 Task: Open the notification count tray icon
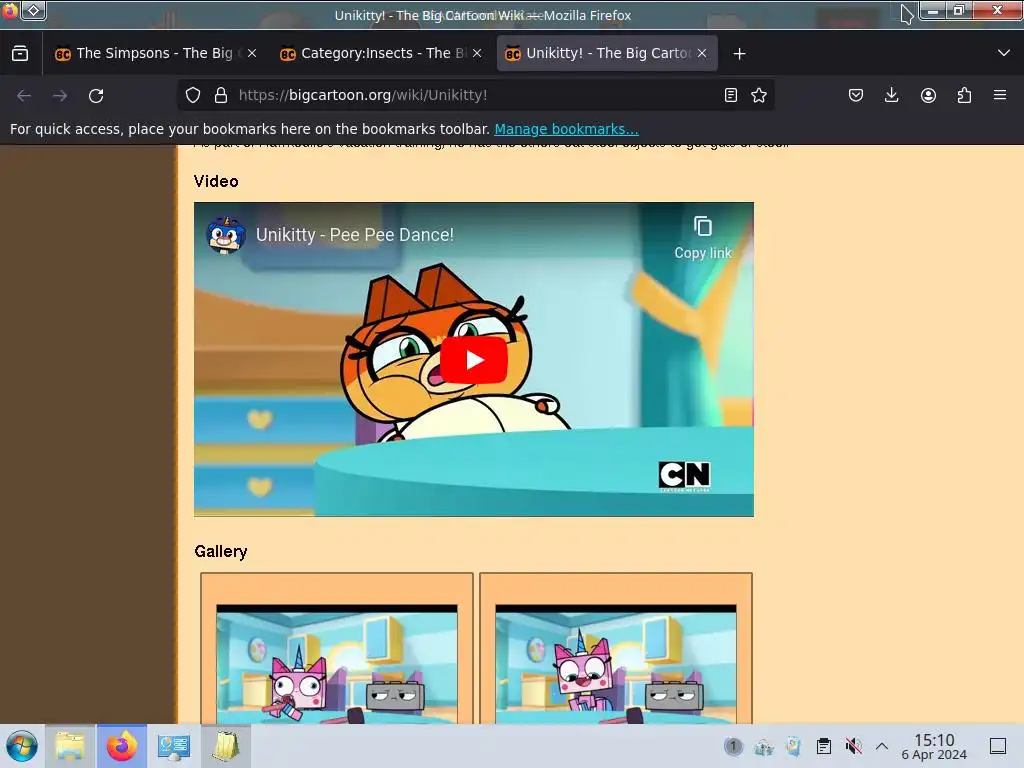click(x=733, y=746)
